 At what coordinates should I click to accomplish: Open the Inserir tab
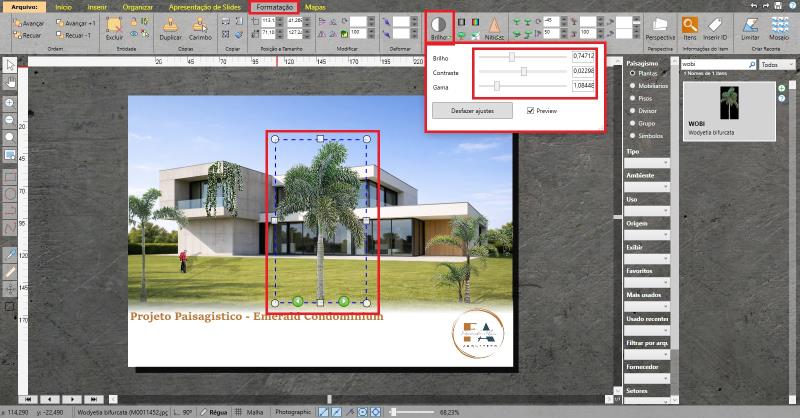[97, 6]
